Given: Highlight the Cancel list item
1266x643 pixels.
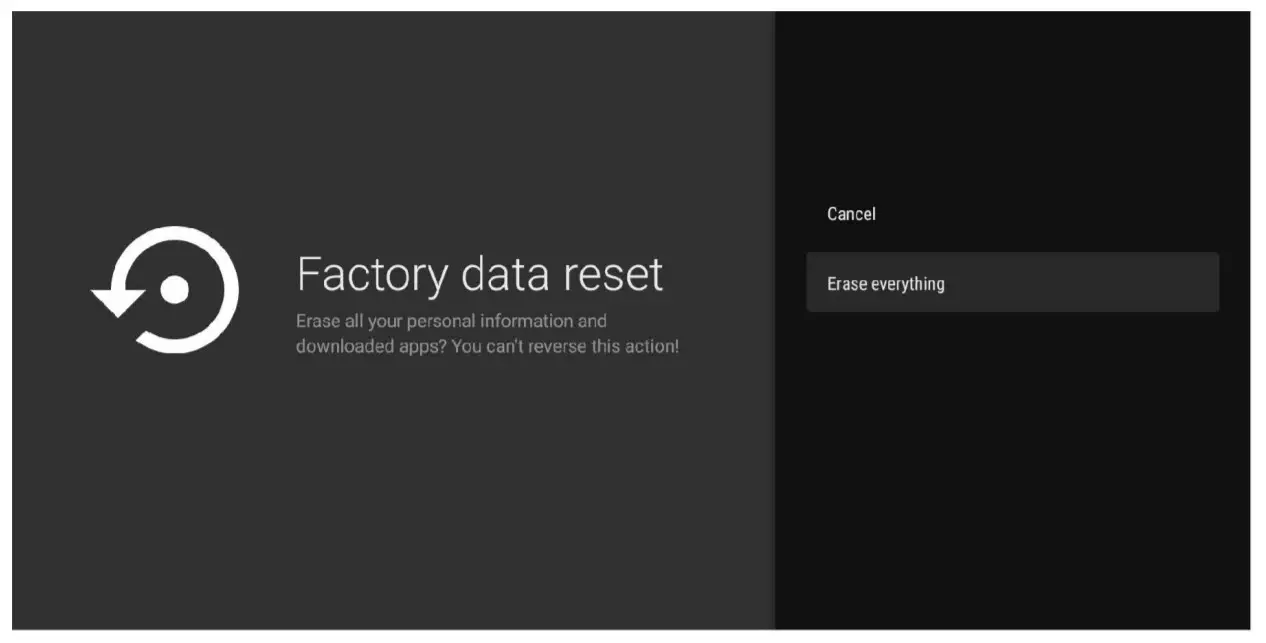Looking at the screenshot, I should pyautogui.click(x=851, y=214).
